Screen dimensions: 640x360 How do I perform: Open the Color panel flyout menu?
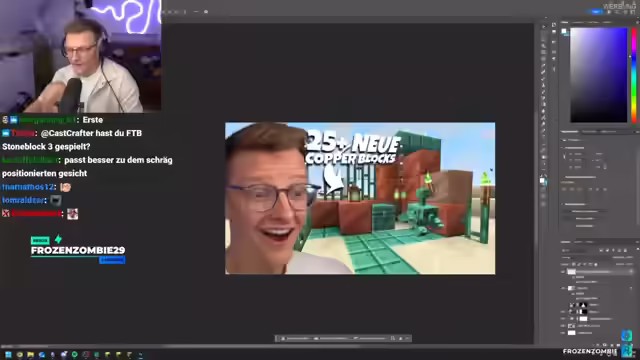pyautogui.click(x=638, y=23)
